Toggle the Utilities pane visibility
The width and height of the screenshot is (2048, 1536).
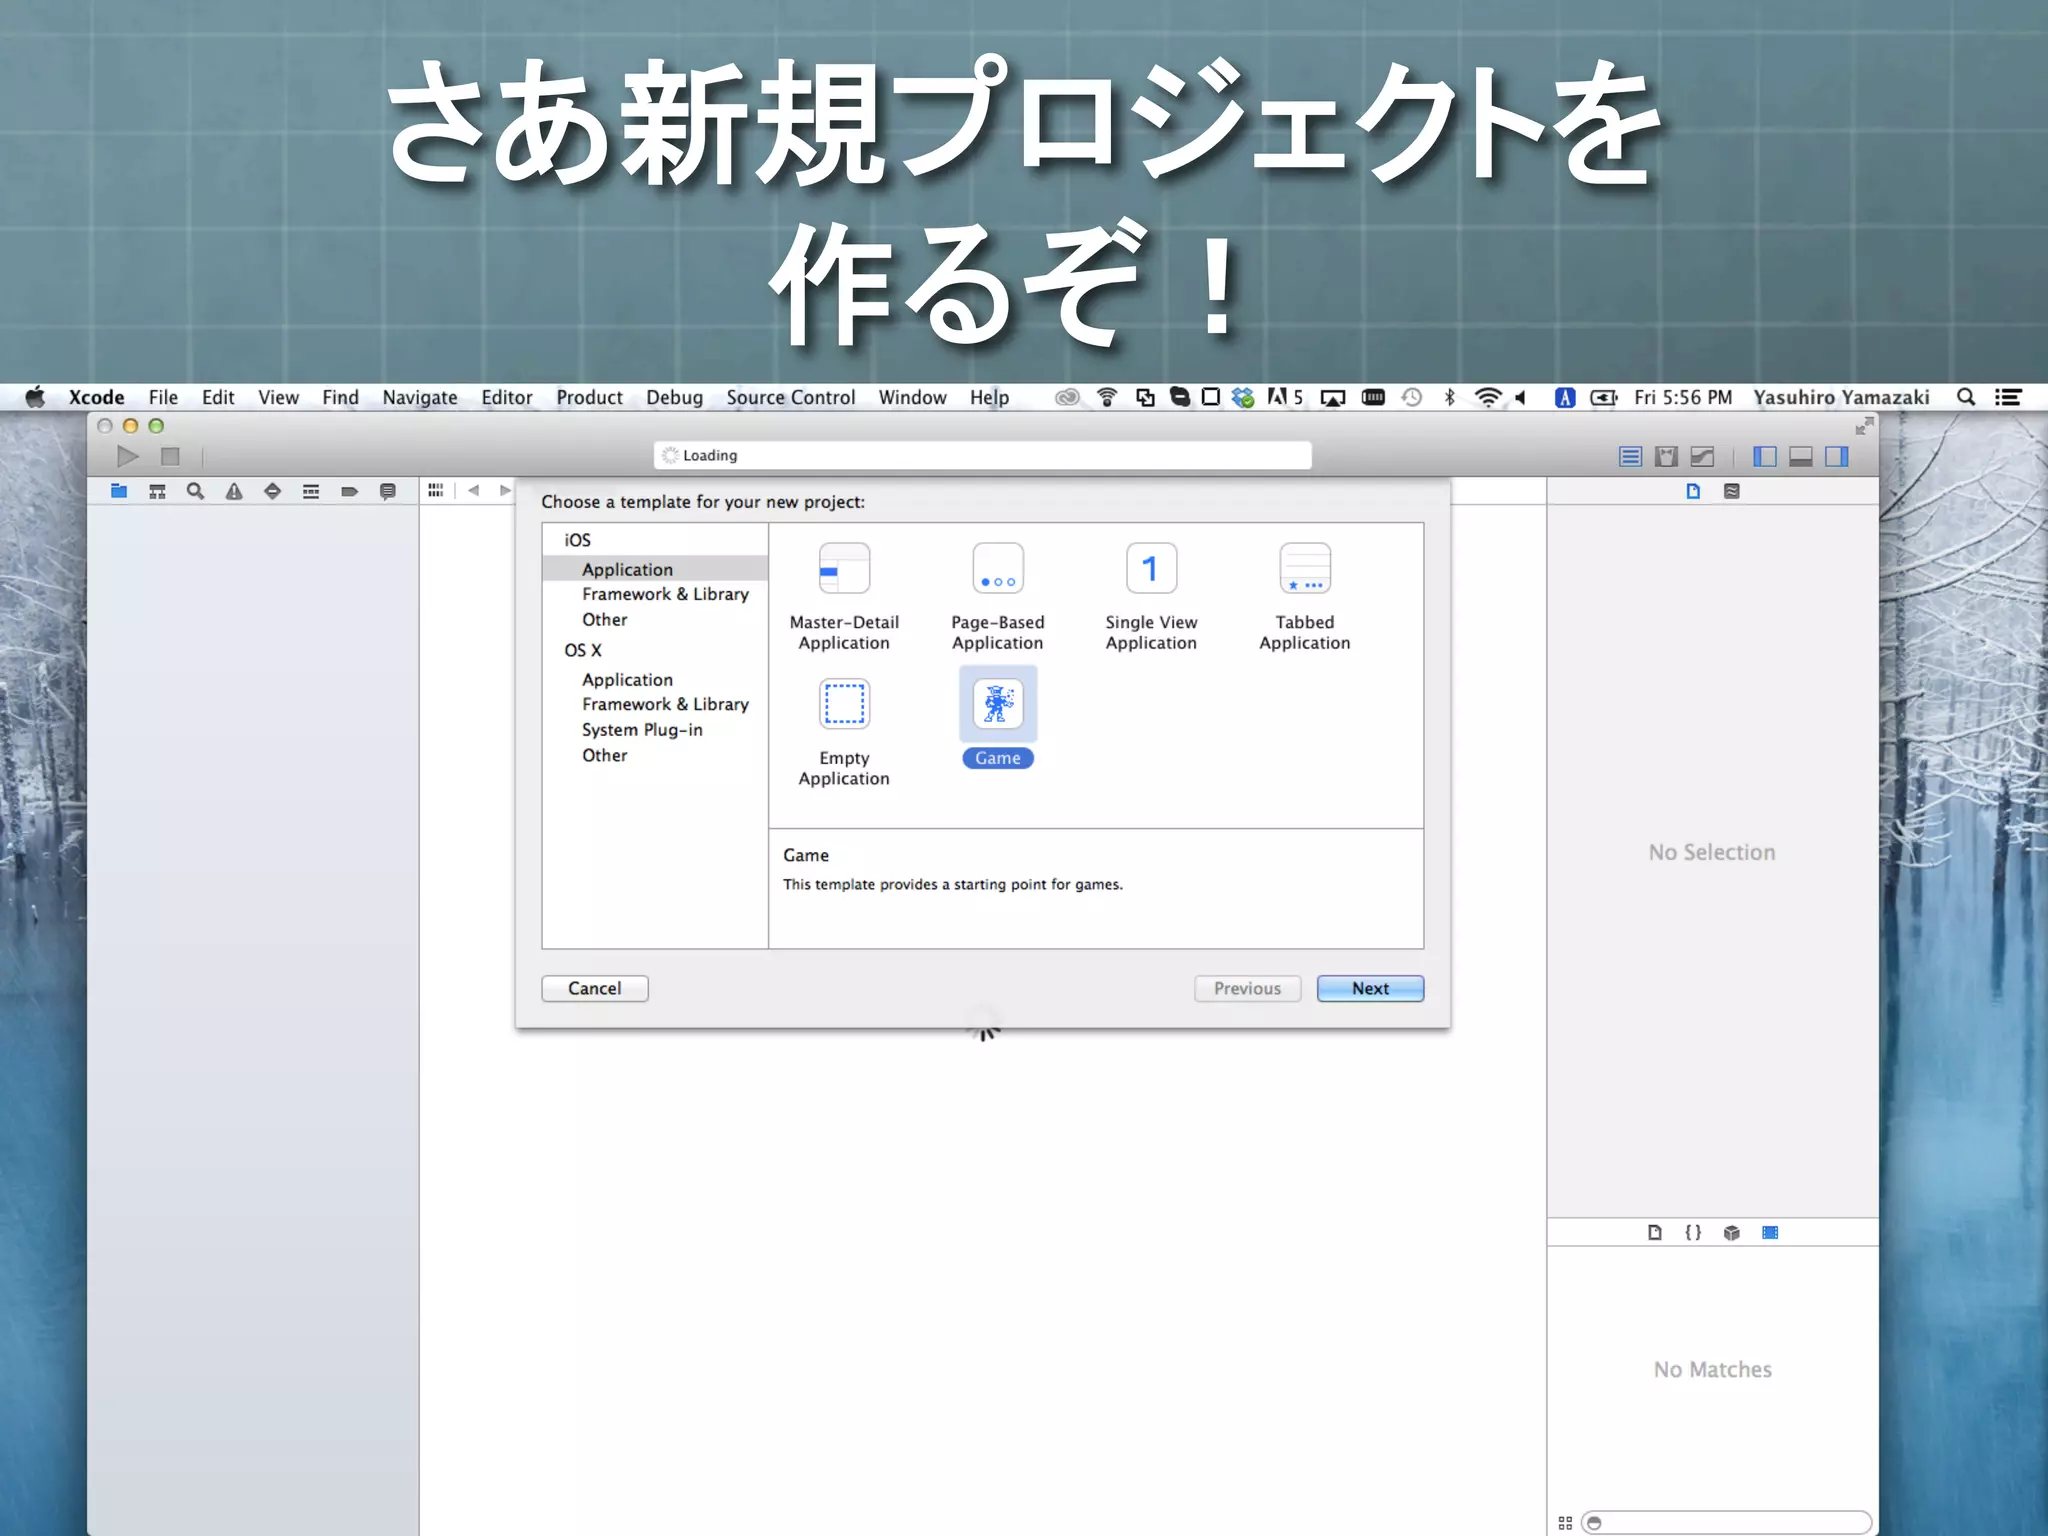pos(1837,457)
